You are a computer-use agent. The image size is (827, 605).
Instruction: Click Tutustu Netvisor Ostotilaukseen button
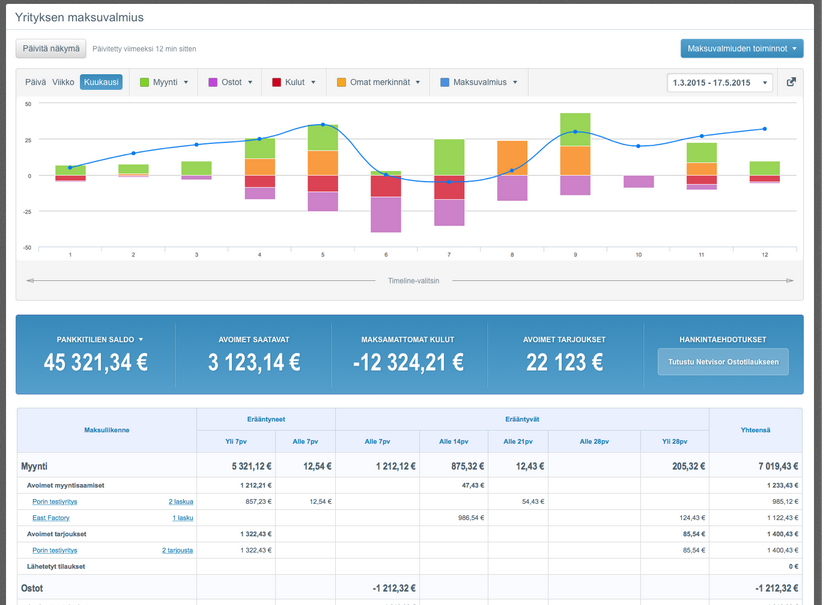(x=722, y=361)
